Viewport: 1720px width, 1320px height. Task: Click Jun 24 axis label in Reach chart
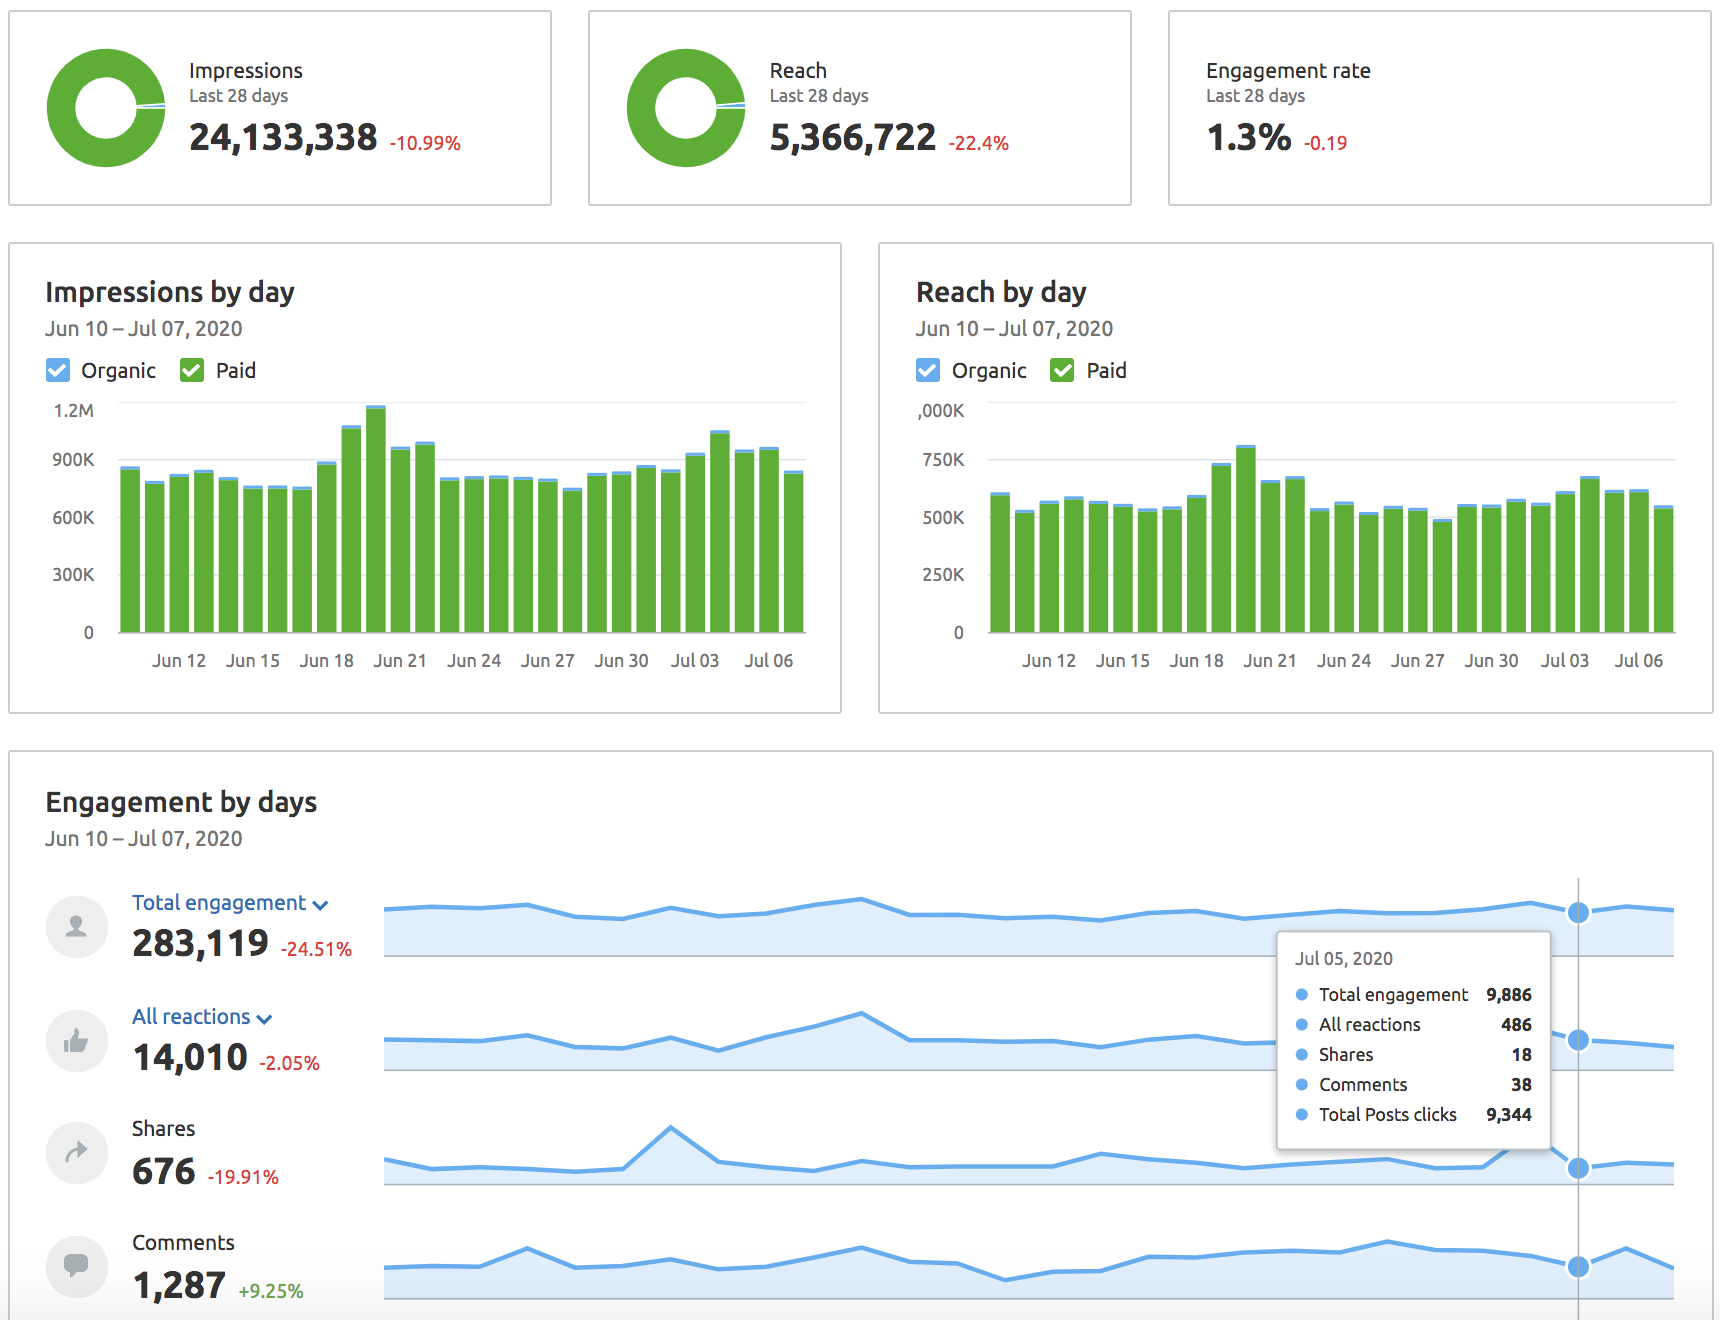coord(1344,660)
